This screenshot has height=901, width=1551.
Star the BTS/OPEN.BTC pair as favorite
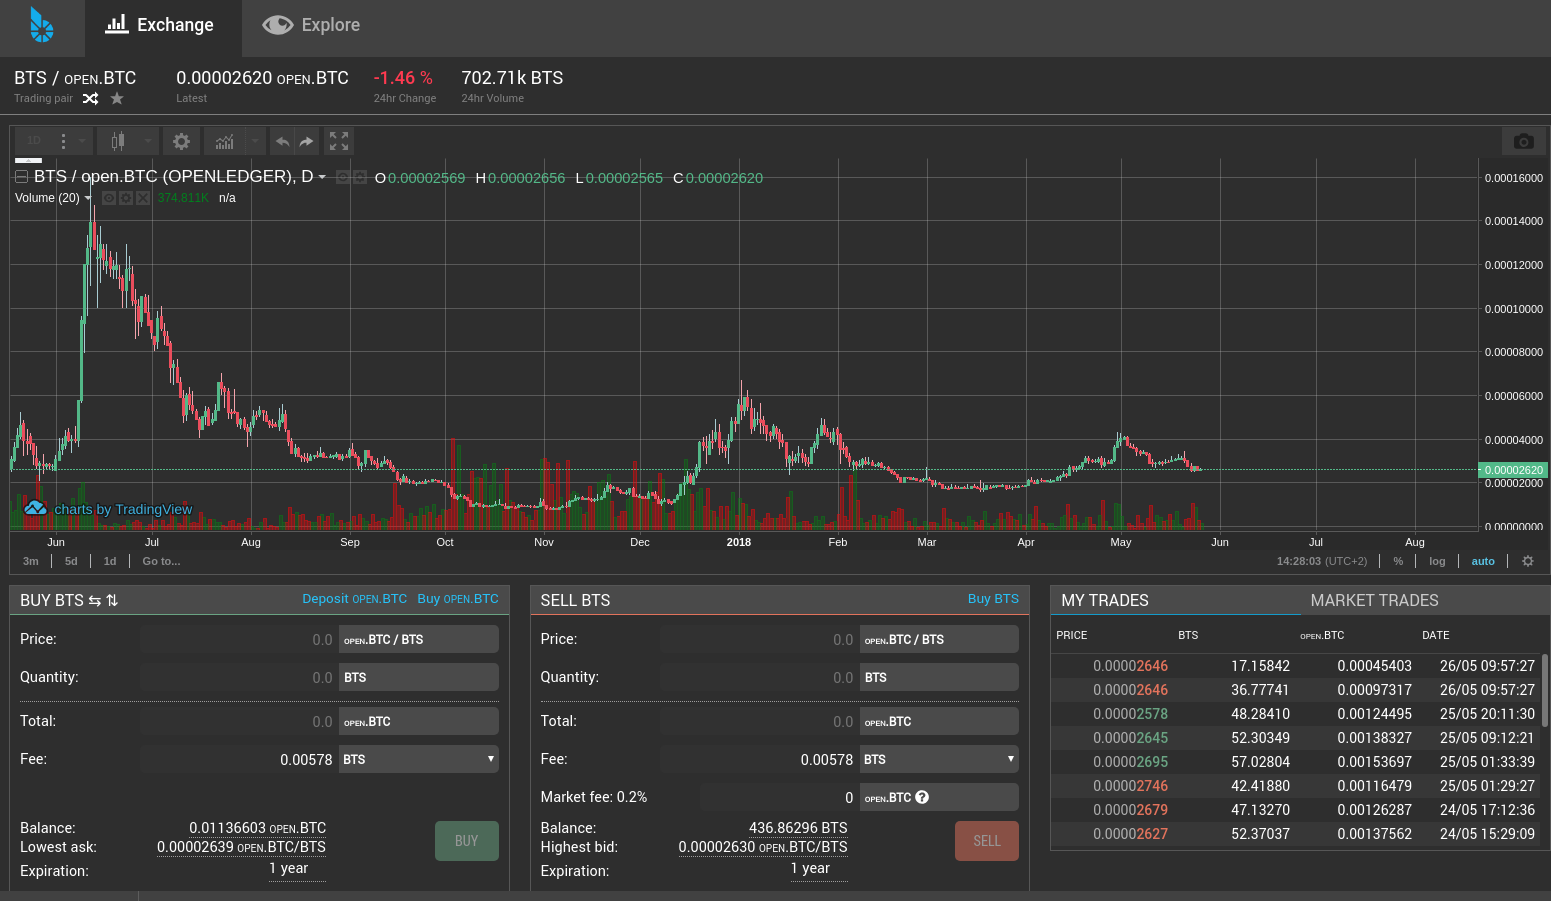pyautogui.click(x=117, y=98)
